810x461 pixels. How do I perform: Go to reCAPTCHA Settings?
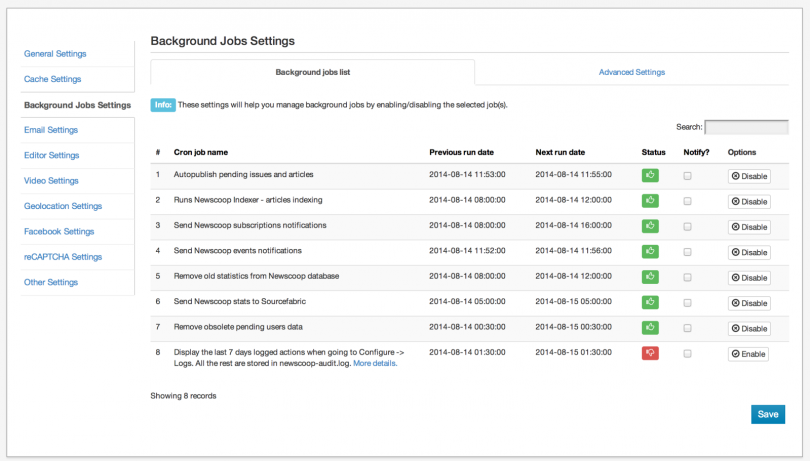63,256
